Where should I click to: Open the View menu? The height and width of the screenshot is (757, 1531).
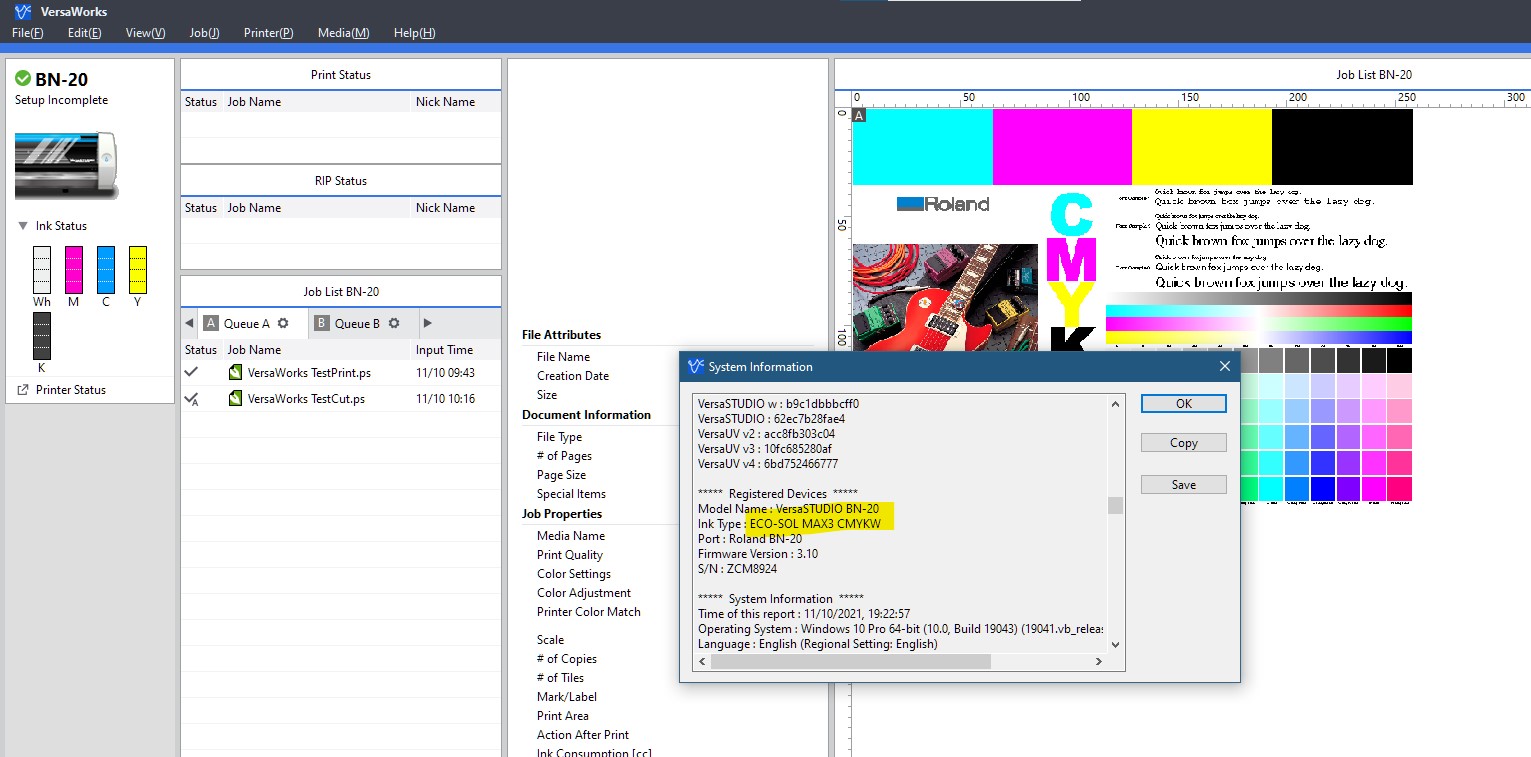(x=145, y=33)
